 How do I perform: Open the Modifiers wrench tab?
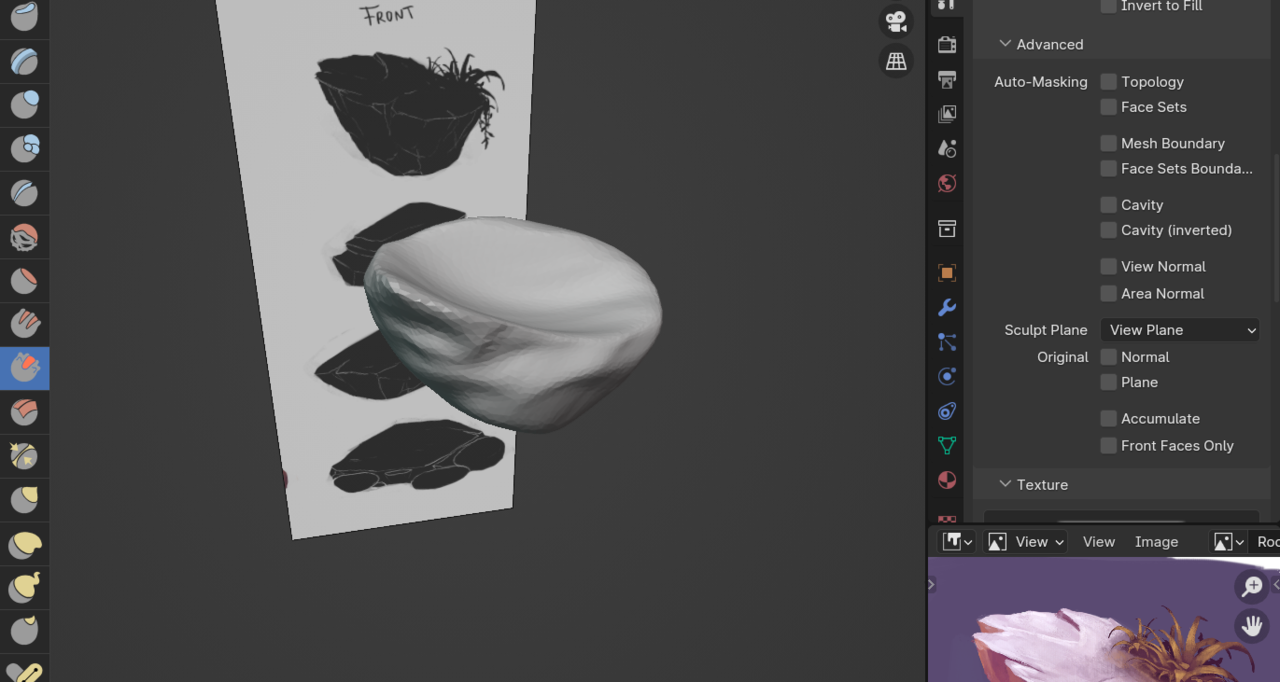947,307
